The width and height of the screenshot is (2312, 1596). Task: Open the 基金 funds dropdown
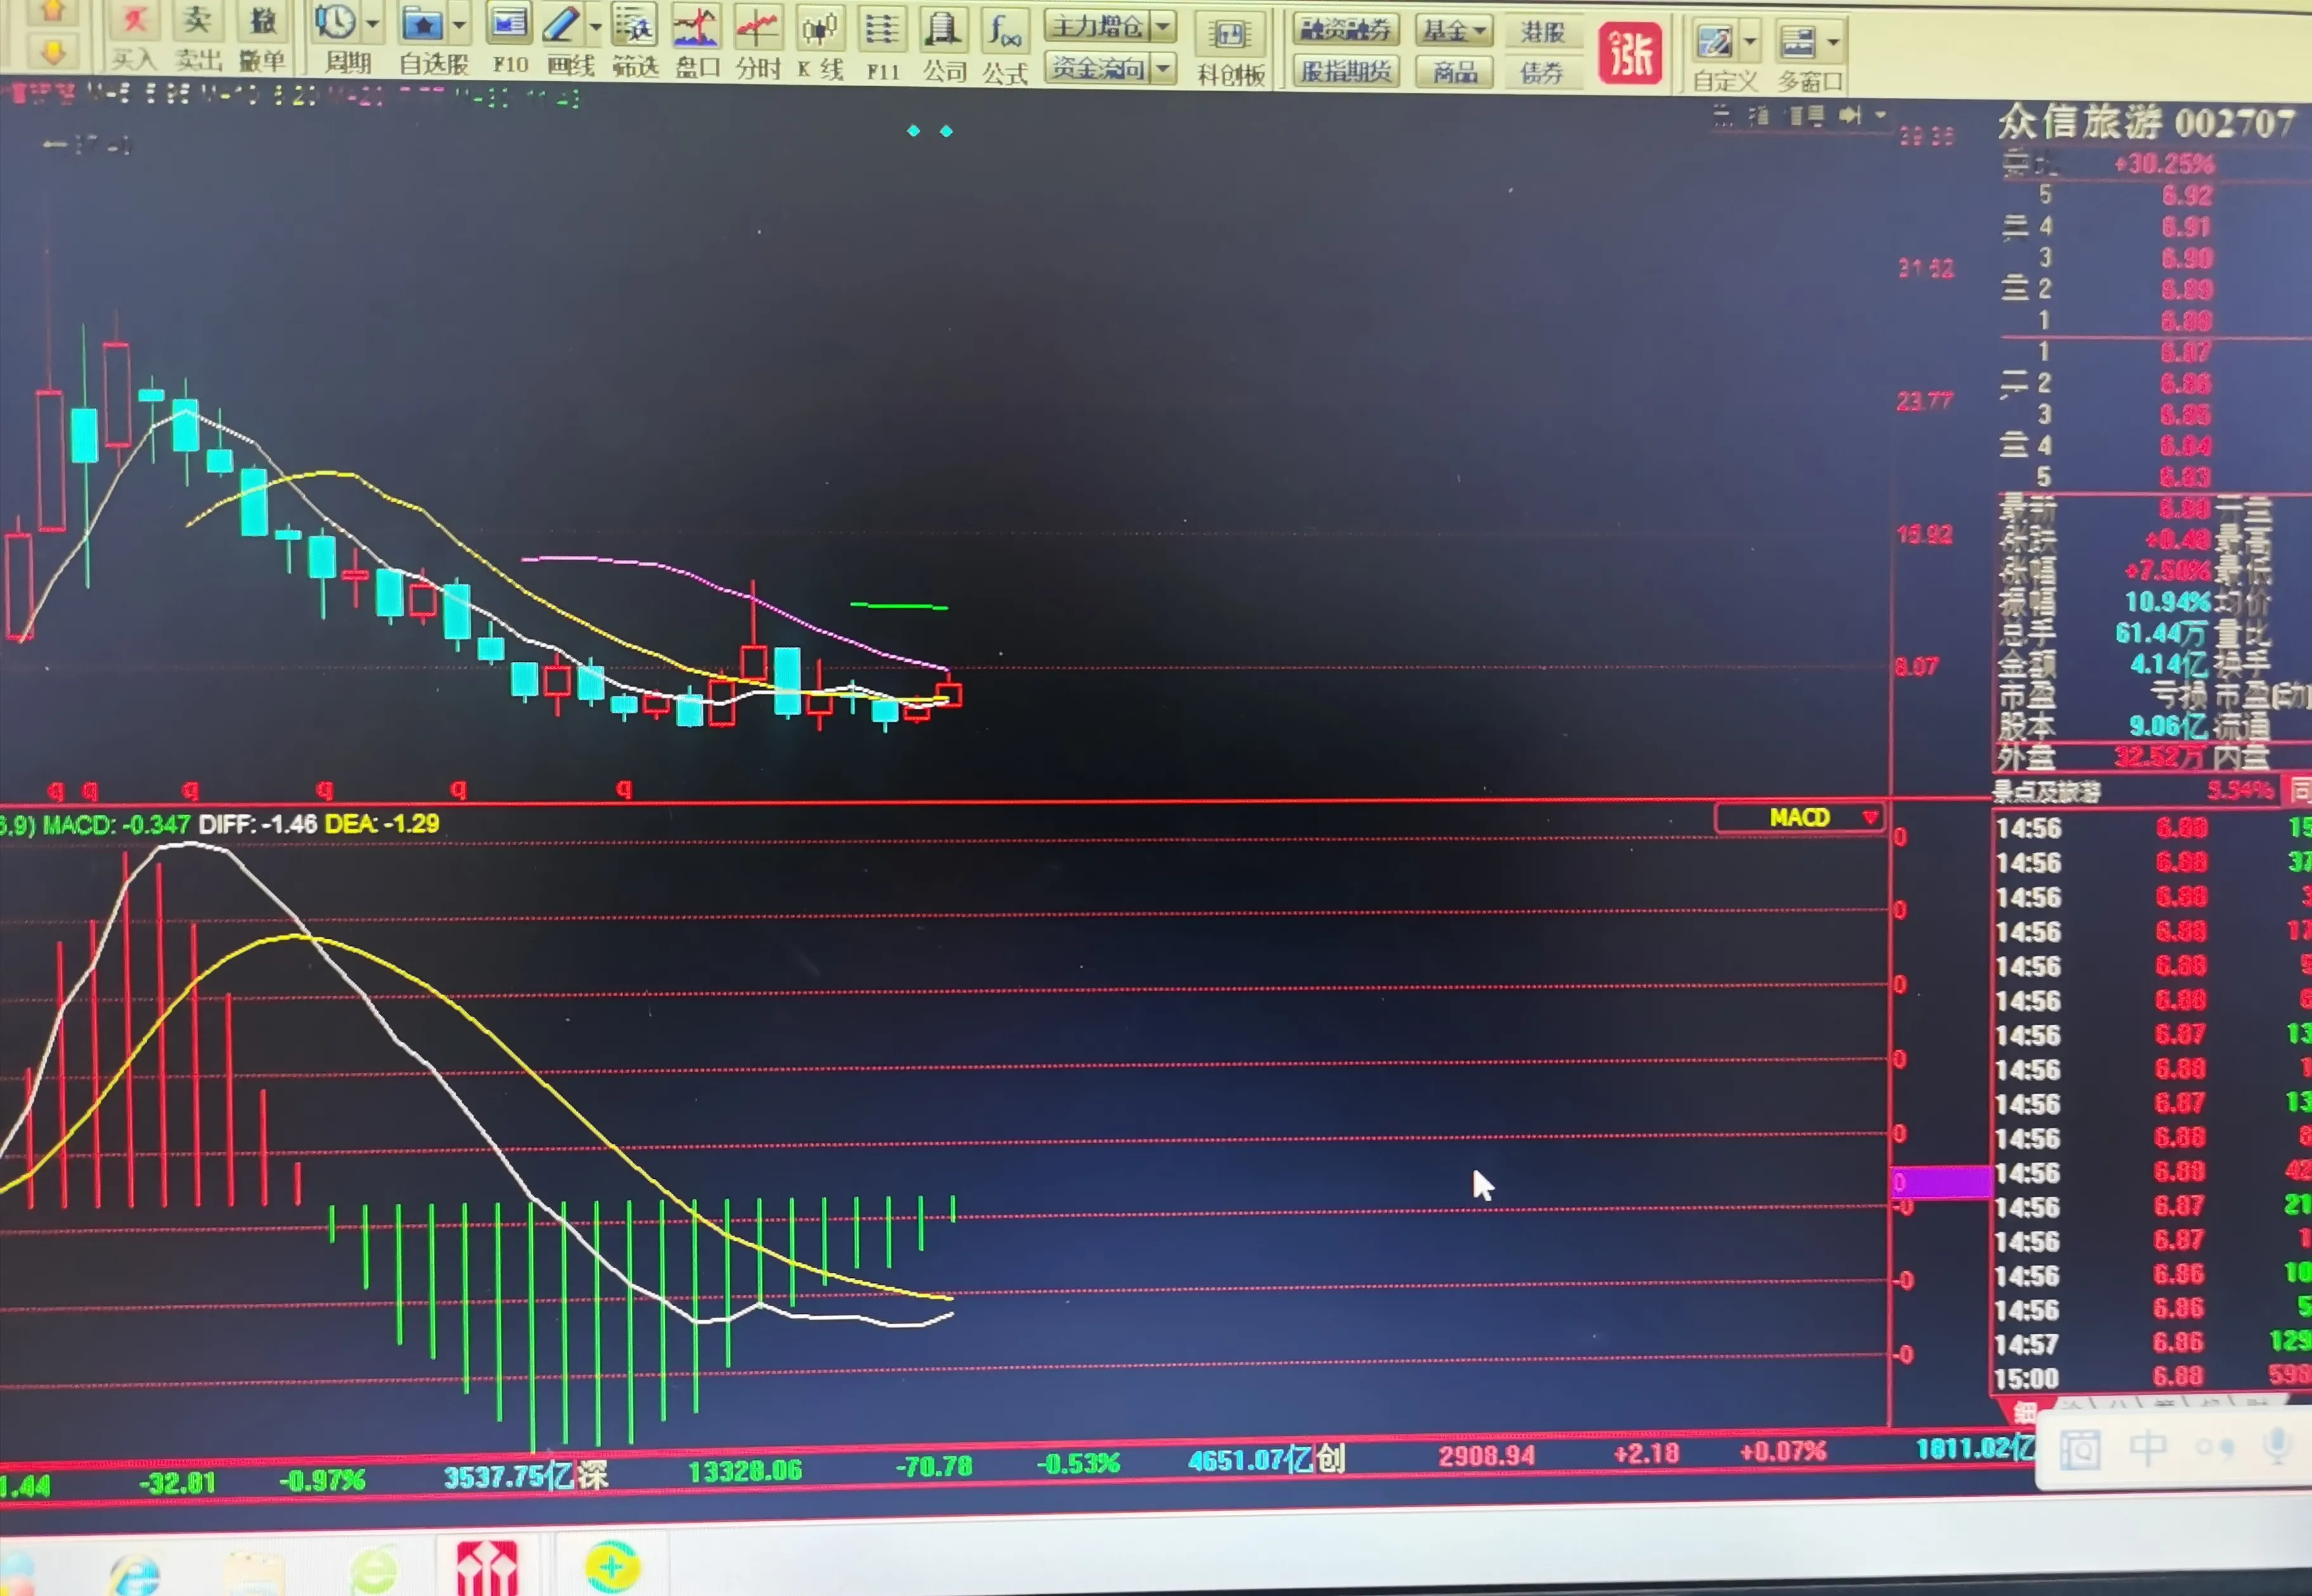coord(1453,31)
